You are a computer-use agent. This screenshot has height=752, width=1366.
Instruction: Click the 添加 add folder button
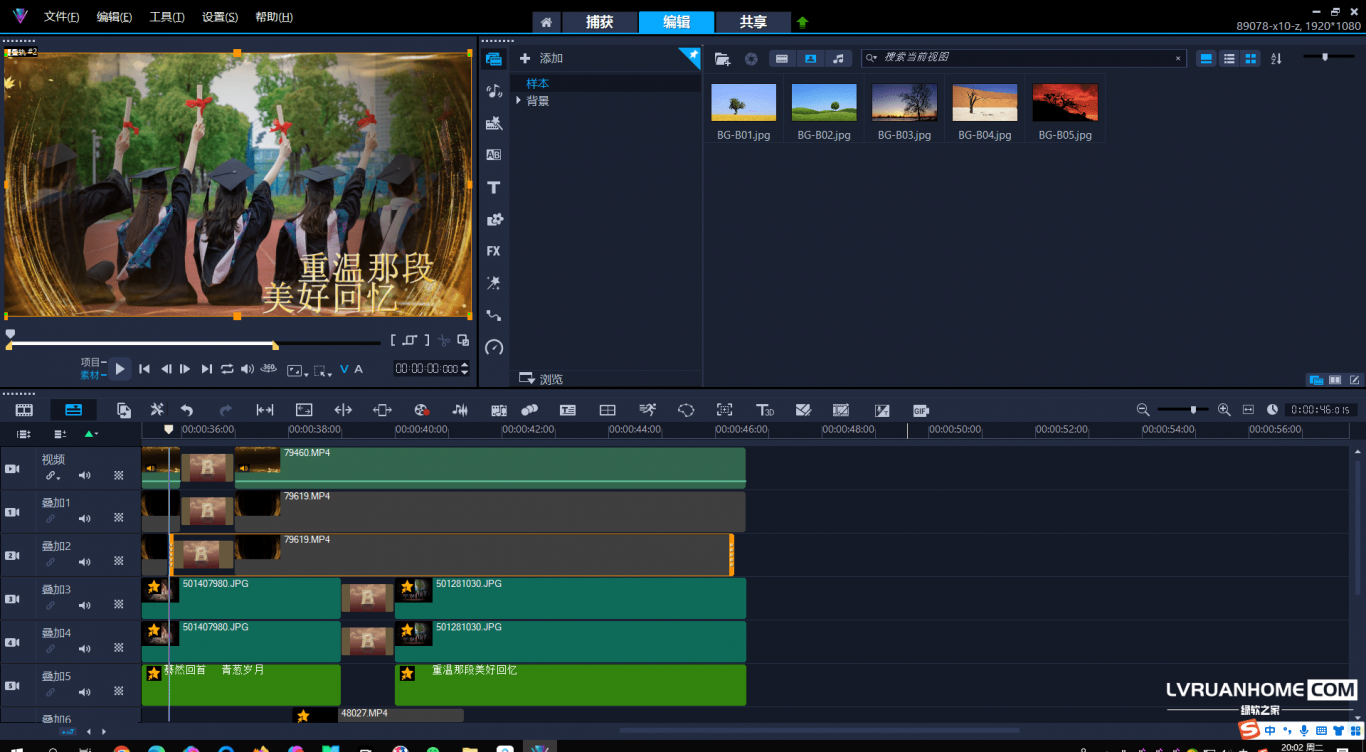(x=541, y=59)
